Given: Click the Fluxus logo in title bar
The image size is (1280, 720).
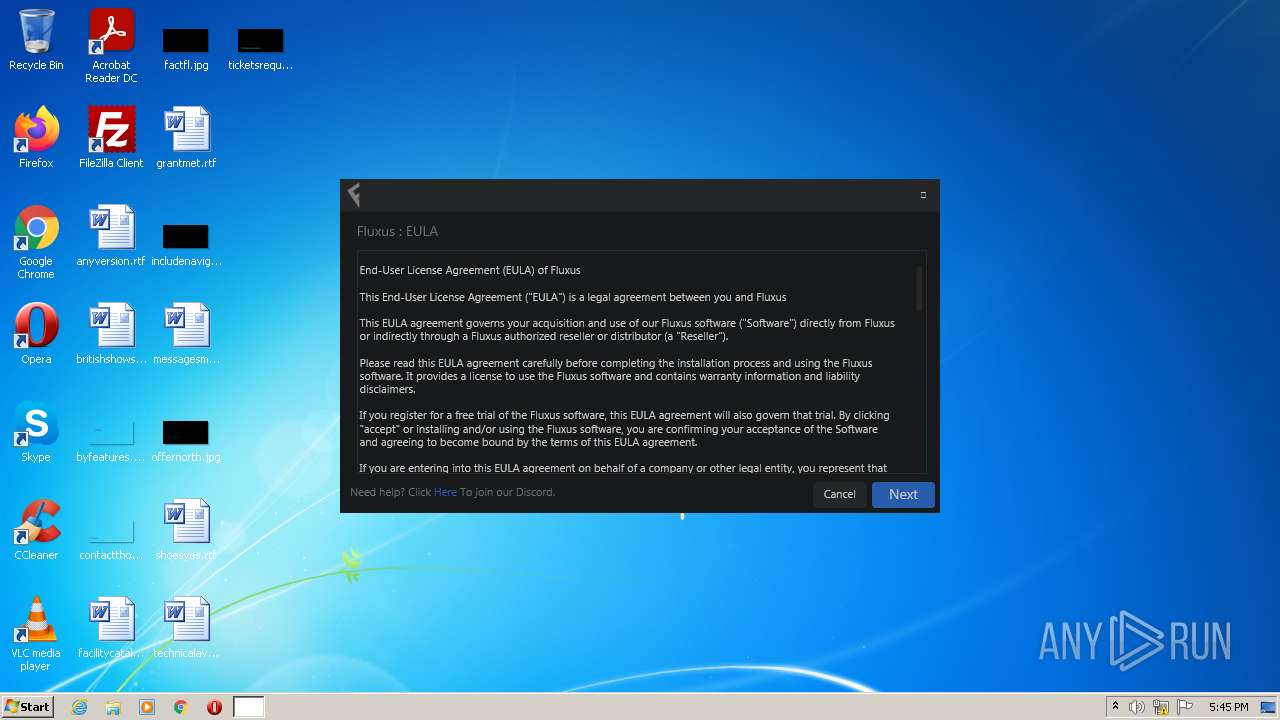Looking at the screenshot, I should [353, 194].
